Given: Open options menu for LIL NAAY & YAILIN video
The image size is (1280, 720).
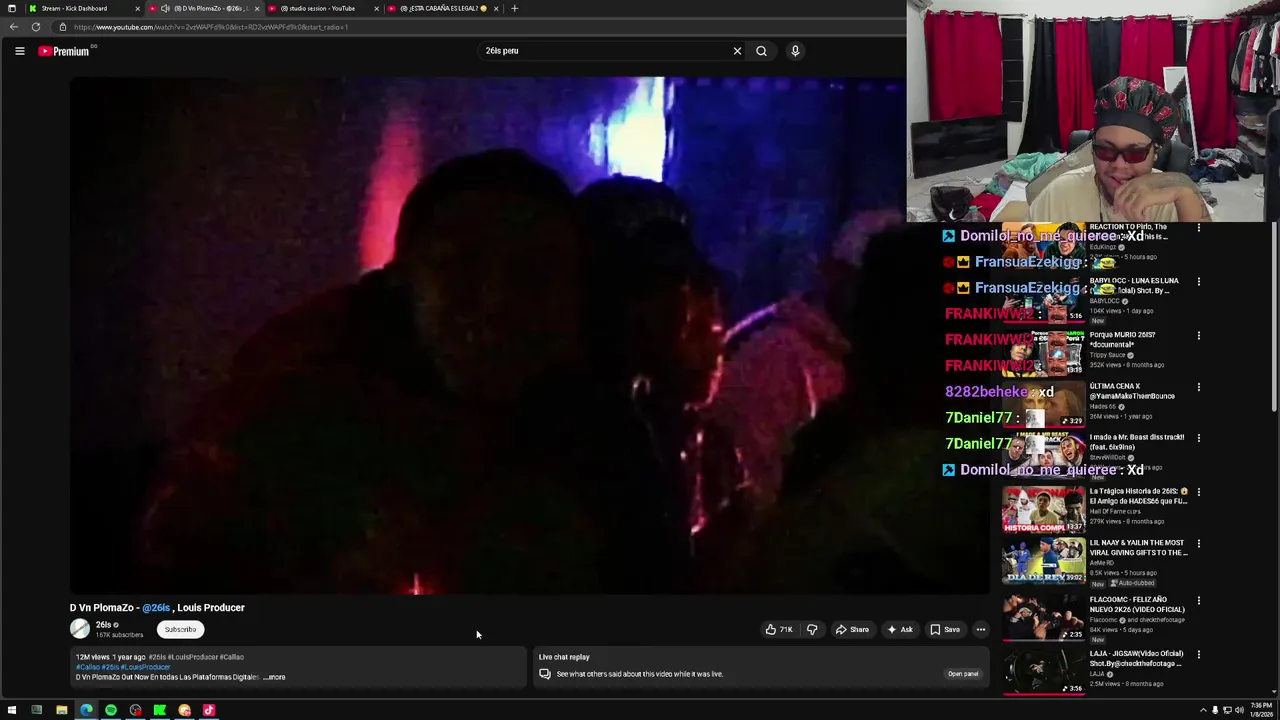Looking at the screenshot, I should [x=1199, y=544].
